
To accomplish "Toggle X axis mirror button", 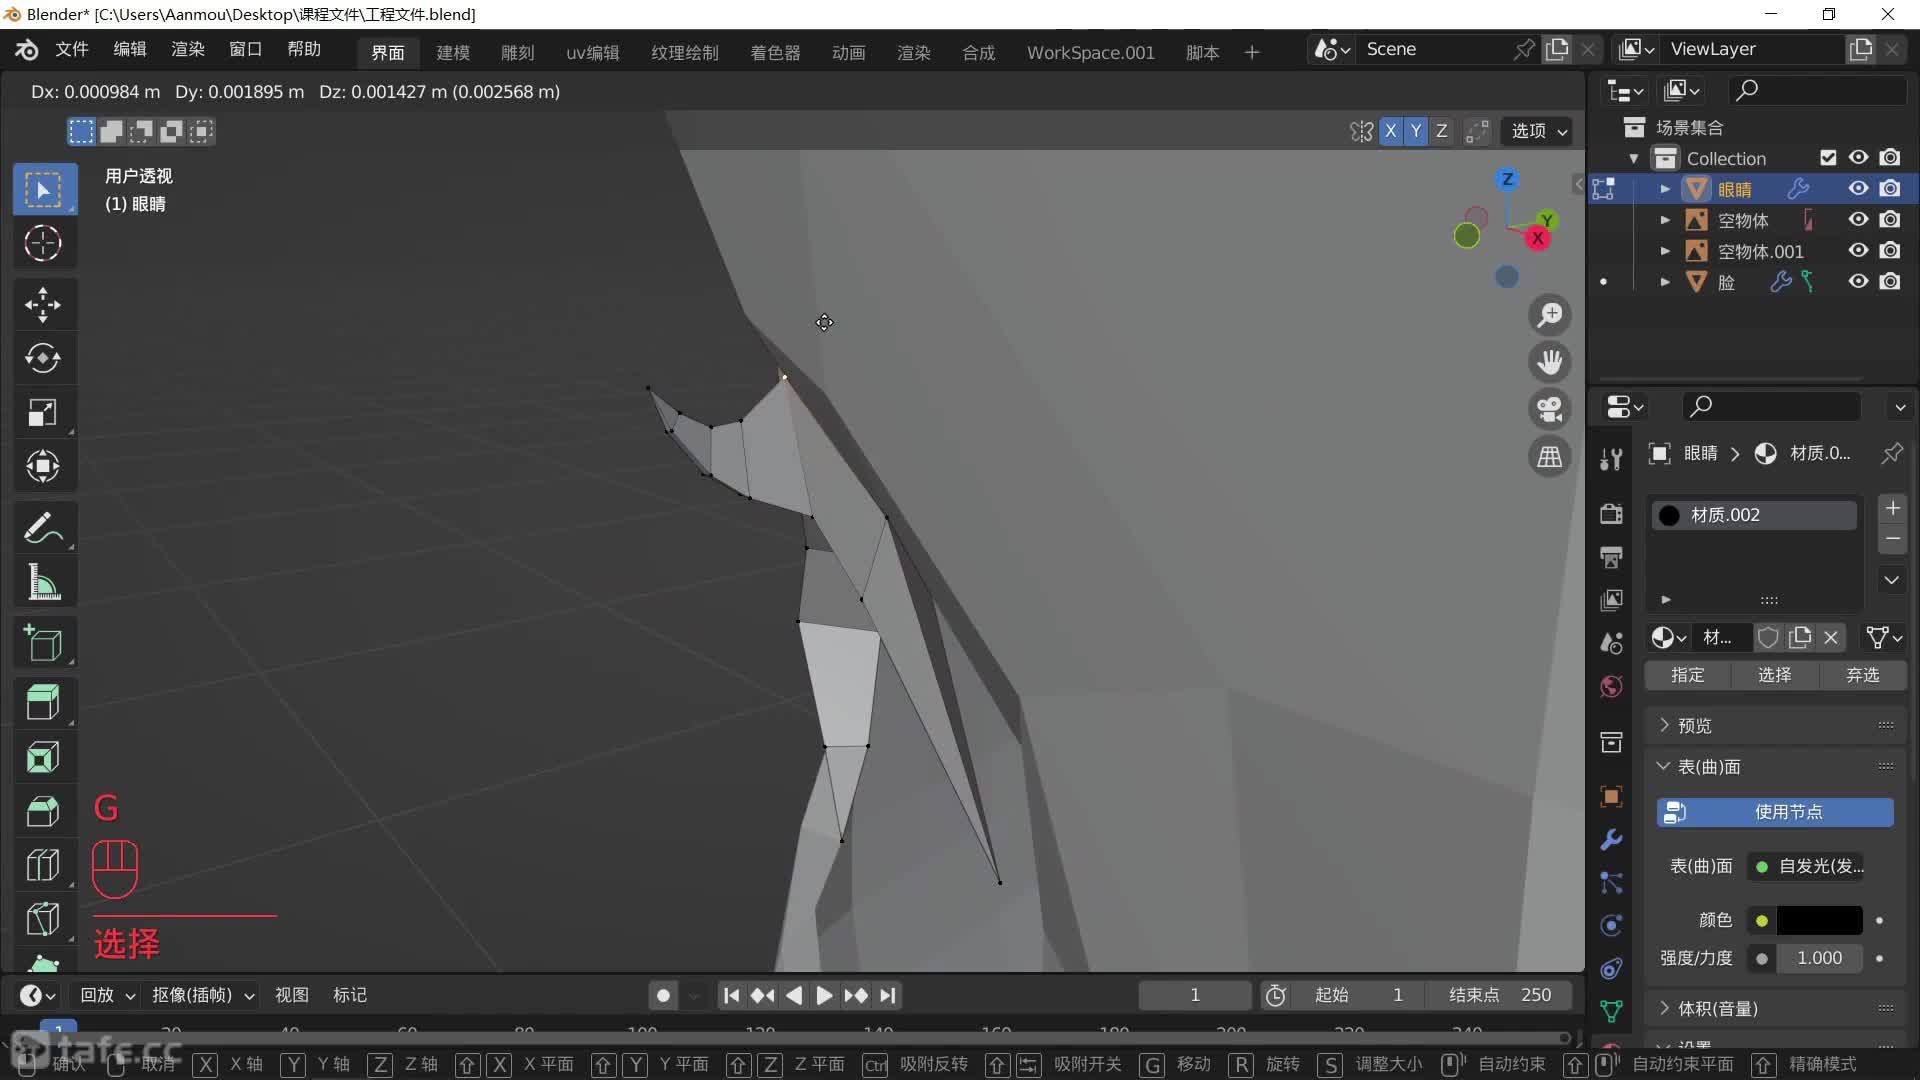I will click(x=1390, y=131).
